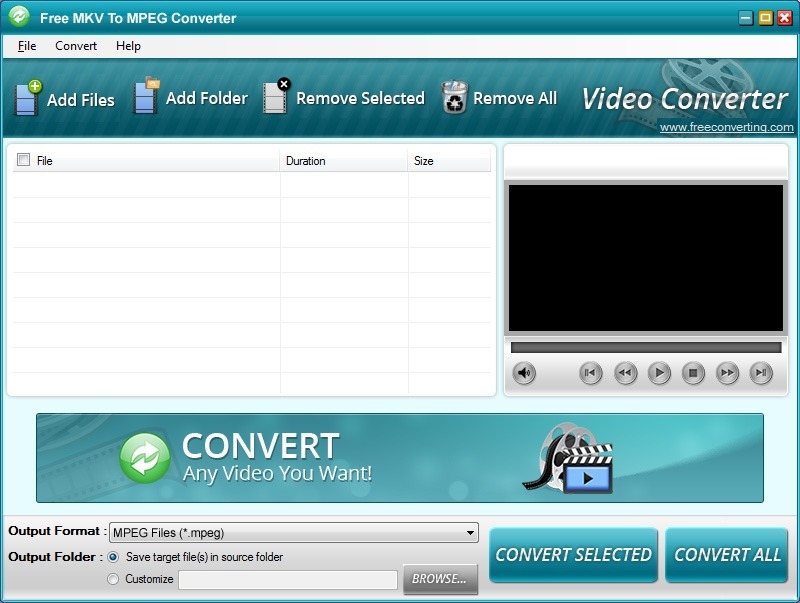The height and width of the screenshot is (603, 800).
Task: Open the File menu
Action: pyautogui.click(x=25, y=46)
